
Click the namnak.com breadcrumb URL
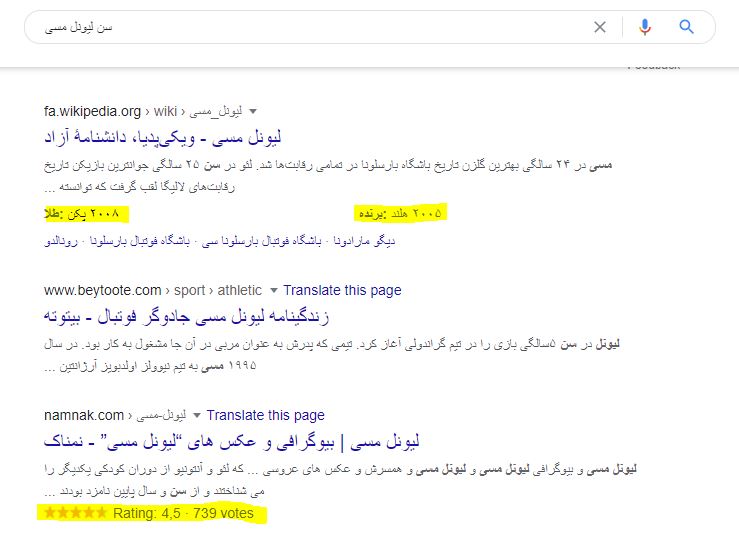click(x=115, y=415)
